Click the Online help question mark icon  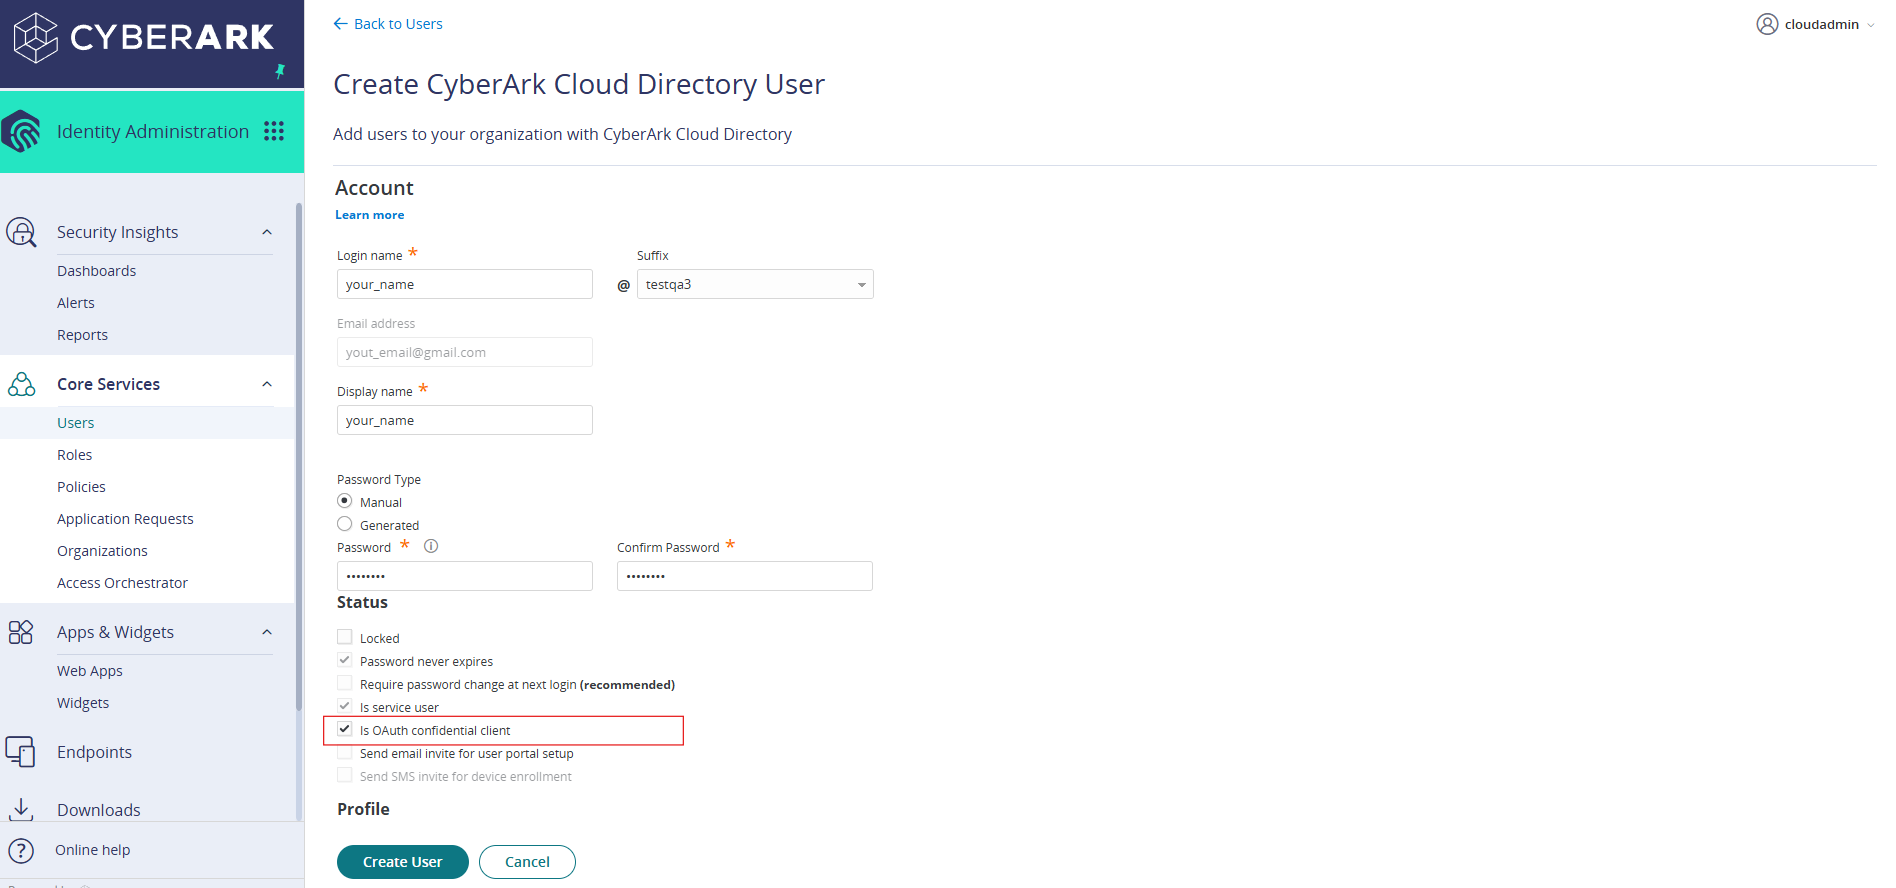(21, 850)
